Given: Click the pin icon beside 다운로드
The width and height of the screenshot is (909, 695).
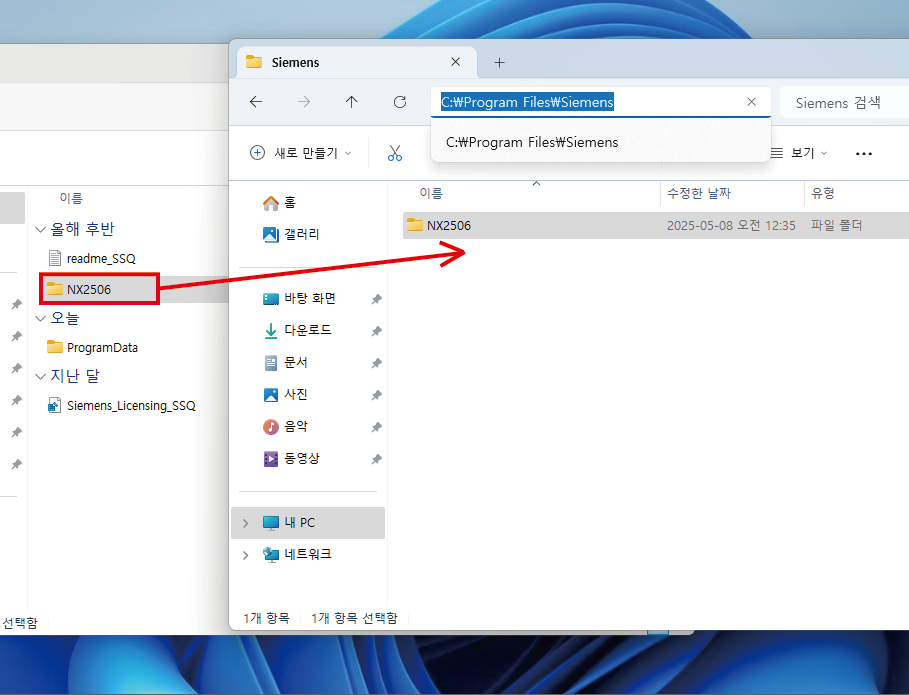Looking at the screenshot, I should (376, 331).
